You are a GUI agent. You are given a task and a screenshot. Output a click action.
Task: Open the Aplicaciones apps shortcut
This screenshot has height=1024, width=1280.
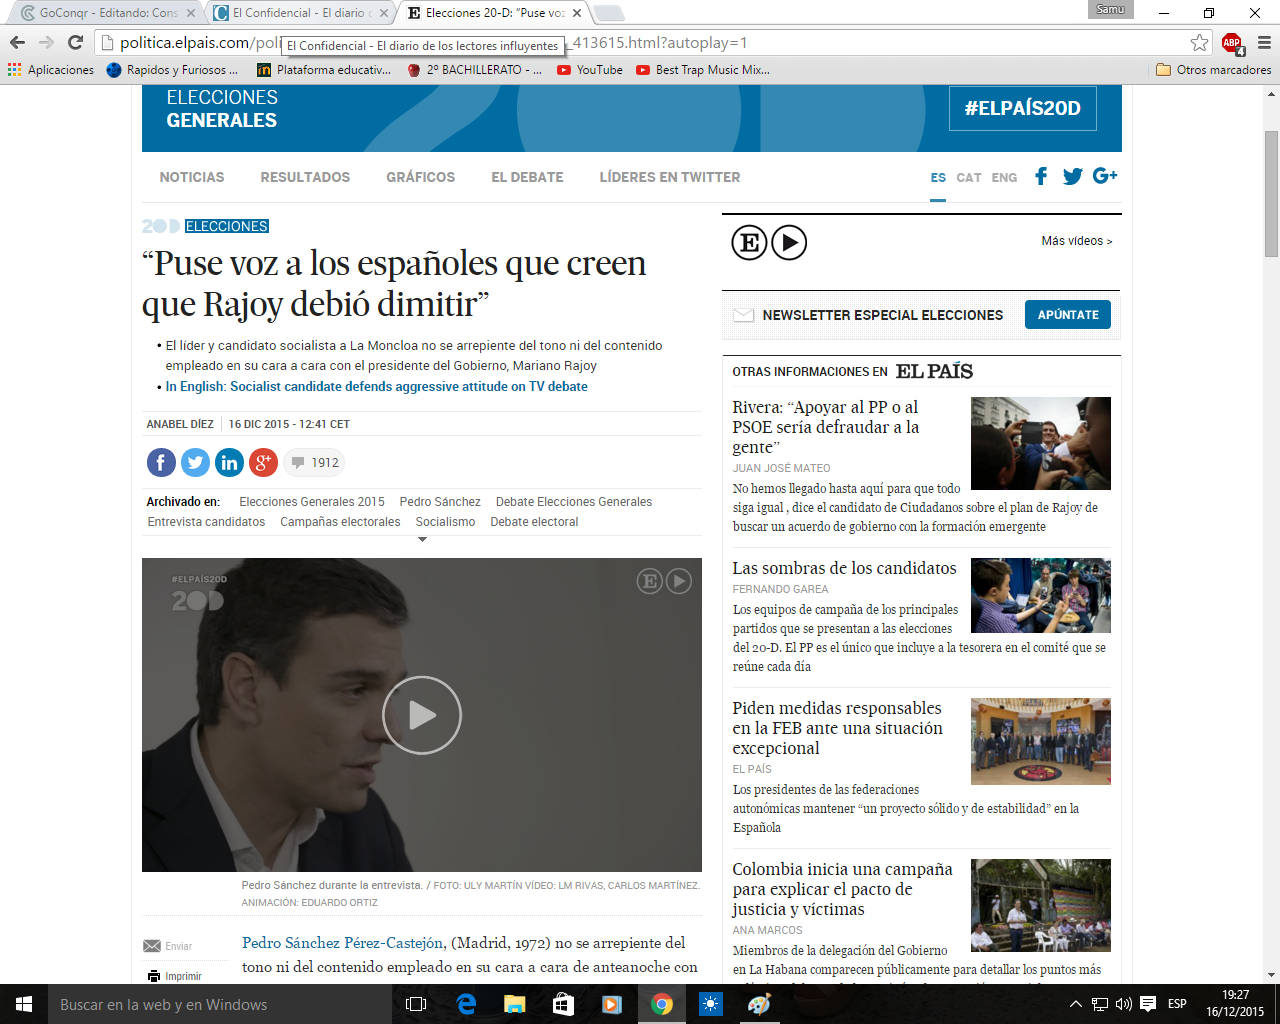pyautogui.click(x=51, y=70)
